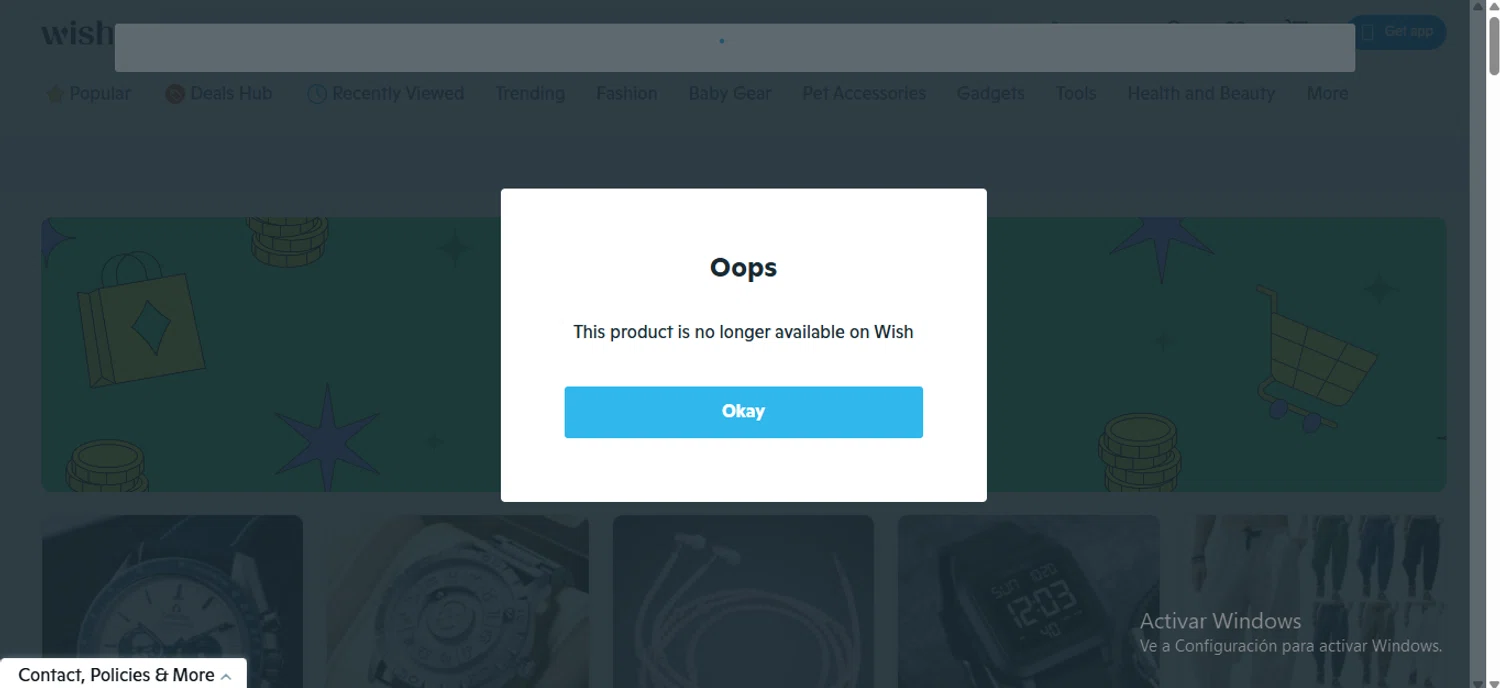Open the white chronograph watch thumbnail
Screen dimensions: 1500x688
coord(172,601)
